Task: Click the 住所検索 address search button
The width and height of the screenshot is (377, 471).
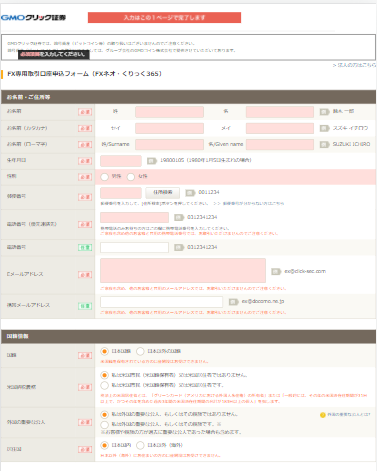Action: [163, 192]
